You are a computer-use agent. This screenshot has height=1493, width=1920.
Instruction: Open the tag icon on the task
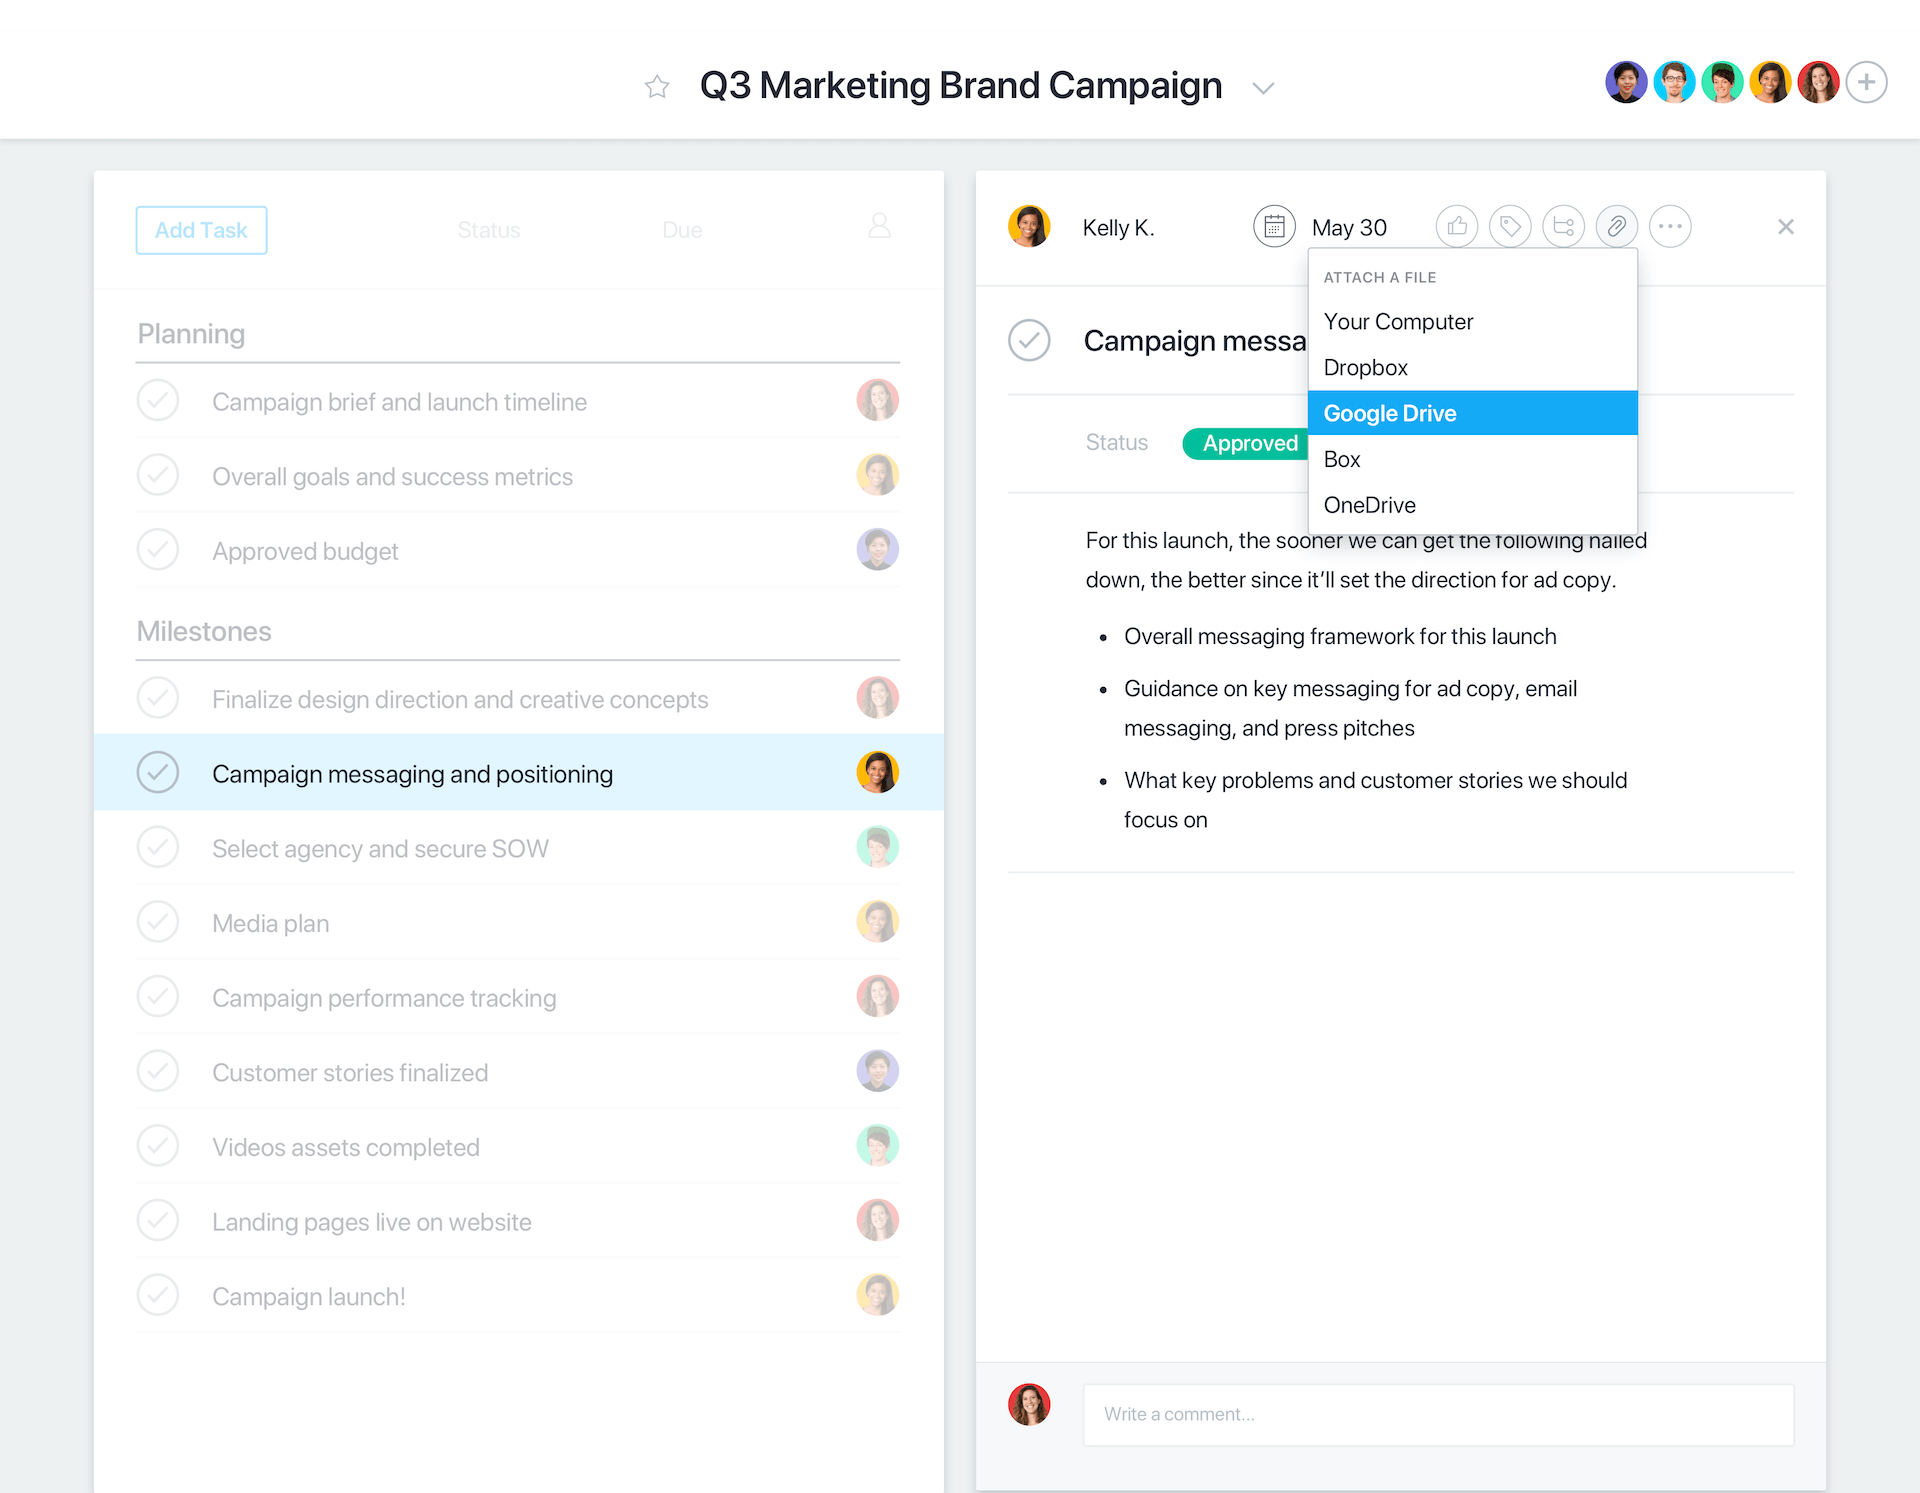(1510, 226)
